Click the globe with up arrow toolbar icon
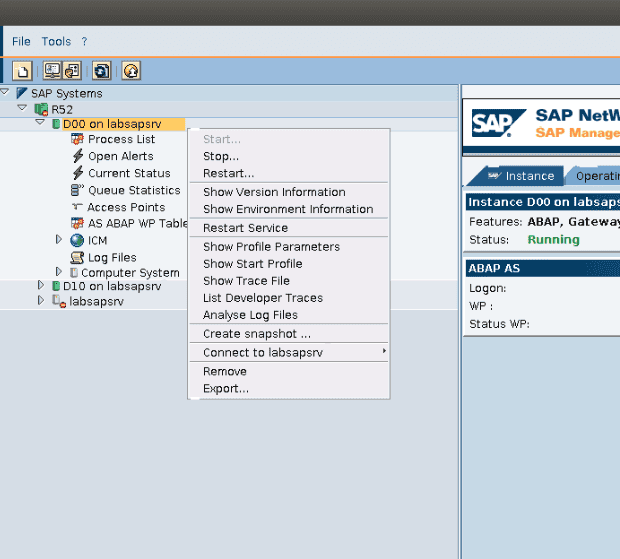Image resolution: width=620 pixels, height=559 pixels. pyautogui.click(x=131, y=71)
